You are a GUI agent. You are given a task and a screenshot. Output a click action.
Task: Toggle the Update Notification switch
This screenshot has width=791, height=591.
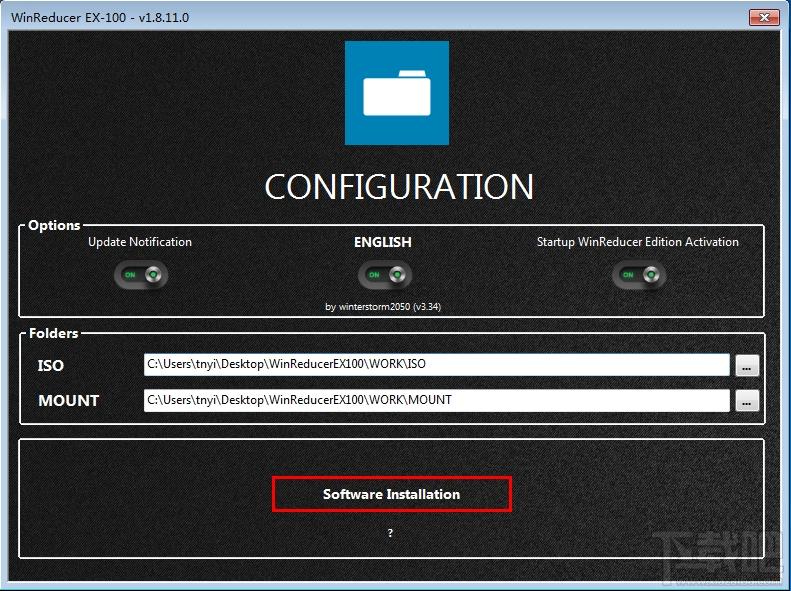pos(141,275)
